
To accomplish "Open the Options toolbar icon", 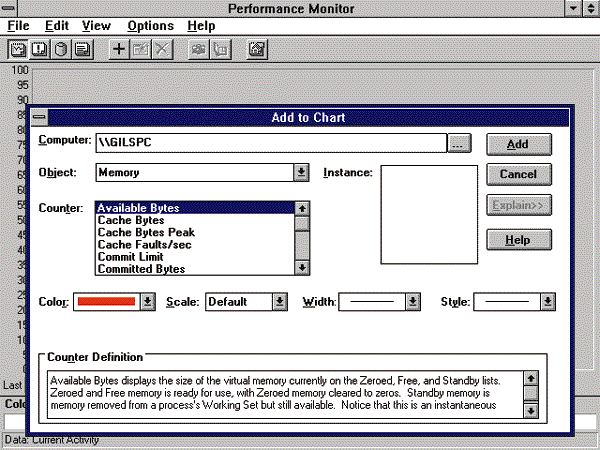I will 257,49.
